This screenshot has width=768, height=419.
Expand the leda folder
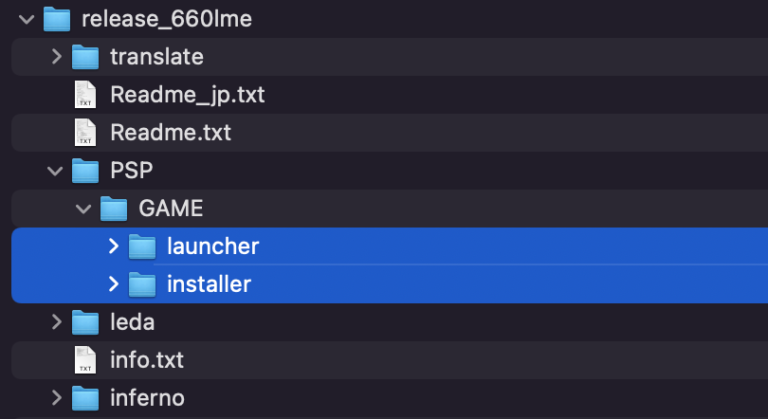click(x=56, y=322)
